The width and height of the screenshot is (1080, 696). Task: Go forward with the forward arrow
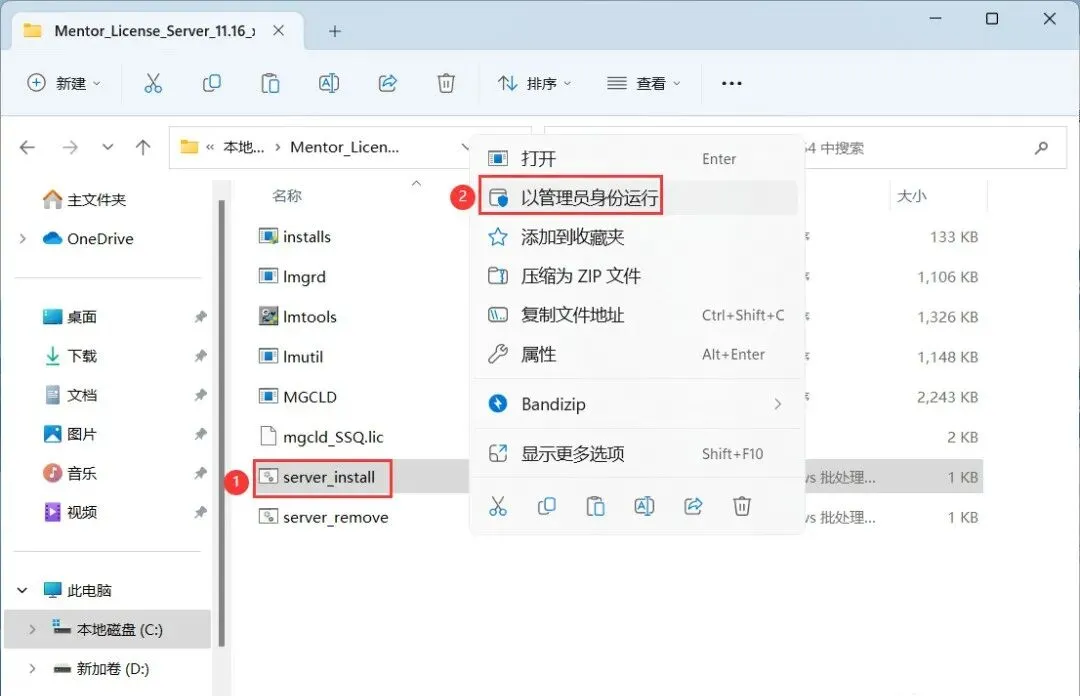(x=70, y=147)
